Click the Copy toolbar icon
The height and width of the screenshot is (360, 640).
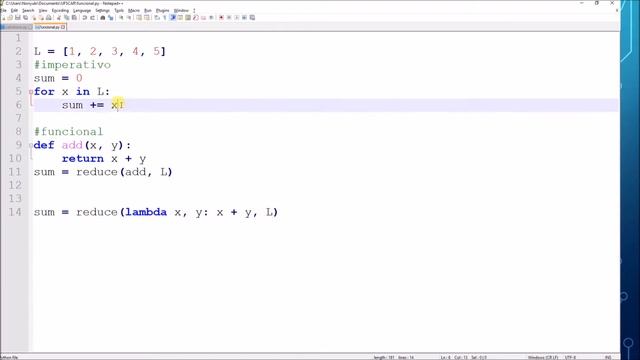click(67, 18)
